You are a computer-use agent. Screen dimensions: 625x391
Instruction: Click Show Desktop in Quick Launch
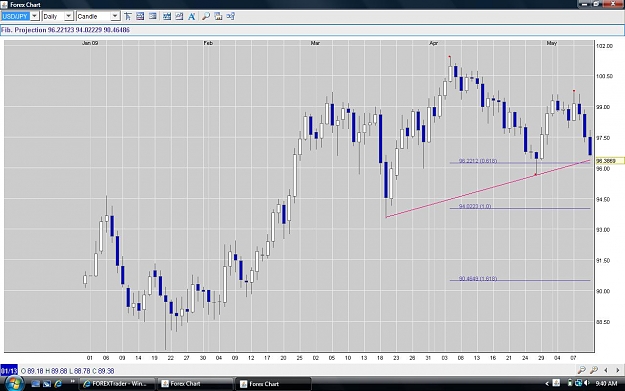(x=35, y=384)
